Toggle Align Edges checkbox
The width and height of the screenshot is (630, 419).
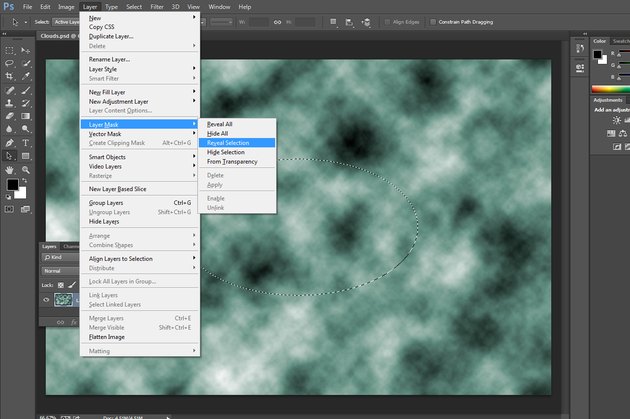[387, 22]
